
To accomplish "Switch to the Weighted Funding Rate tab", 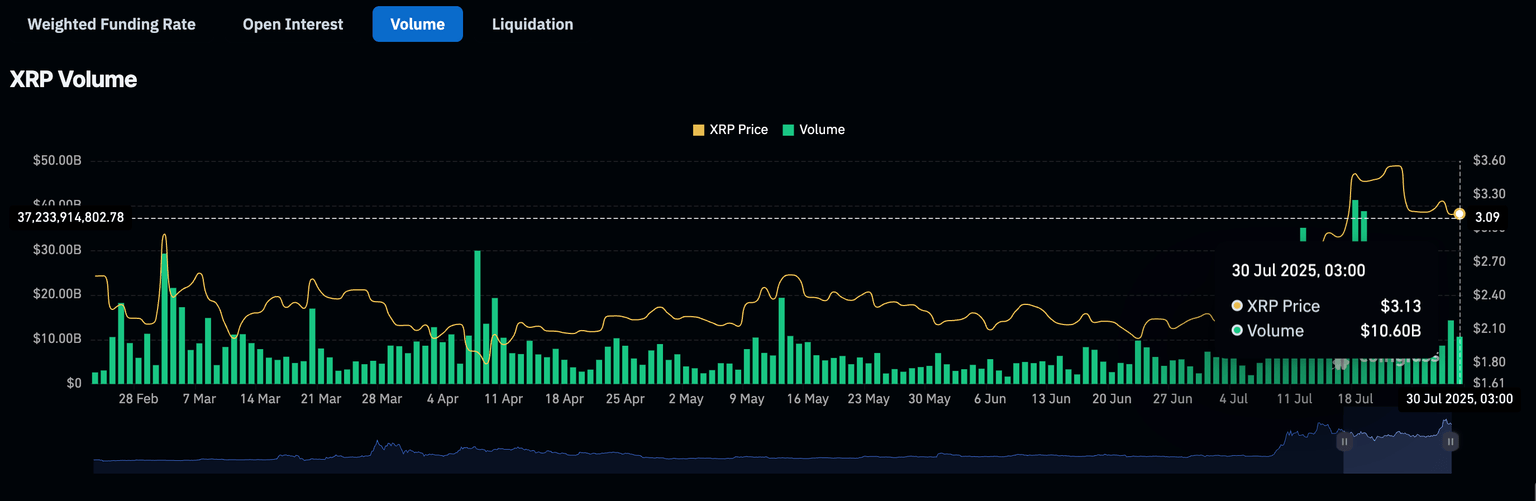I will pos(111,24).
